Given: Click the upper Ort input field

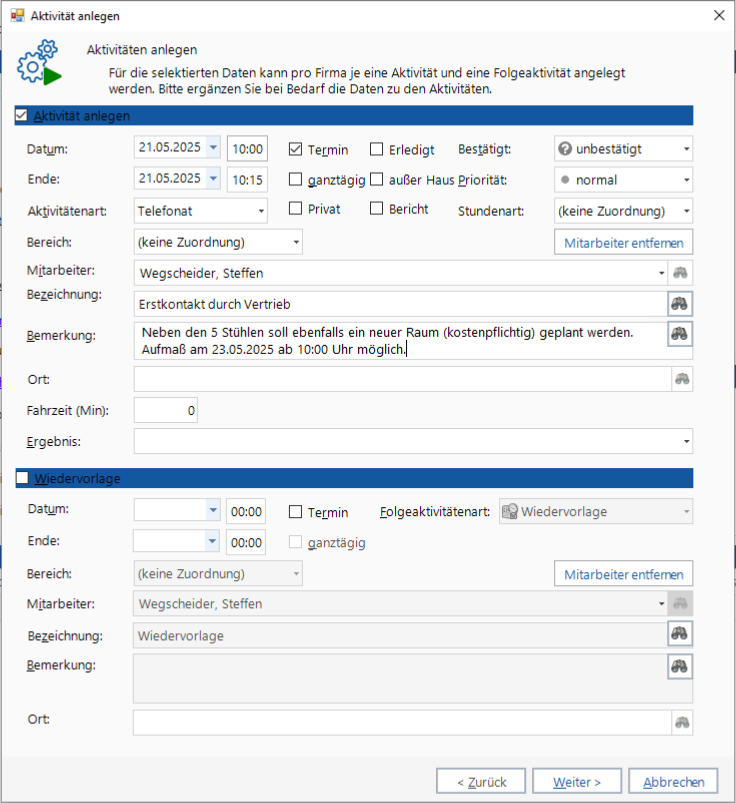Looking at the screenshot, I should tap(403, 379).
